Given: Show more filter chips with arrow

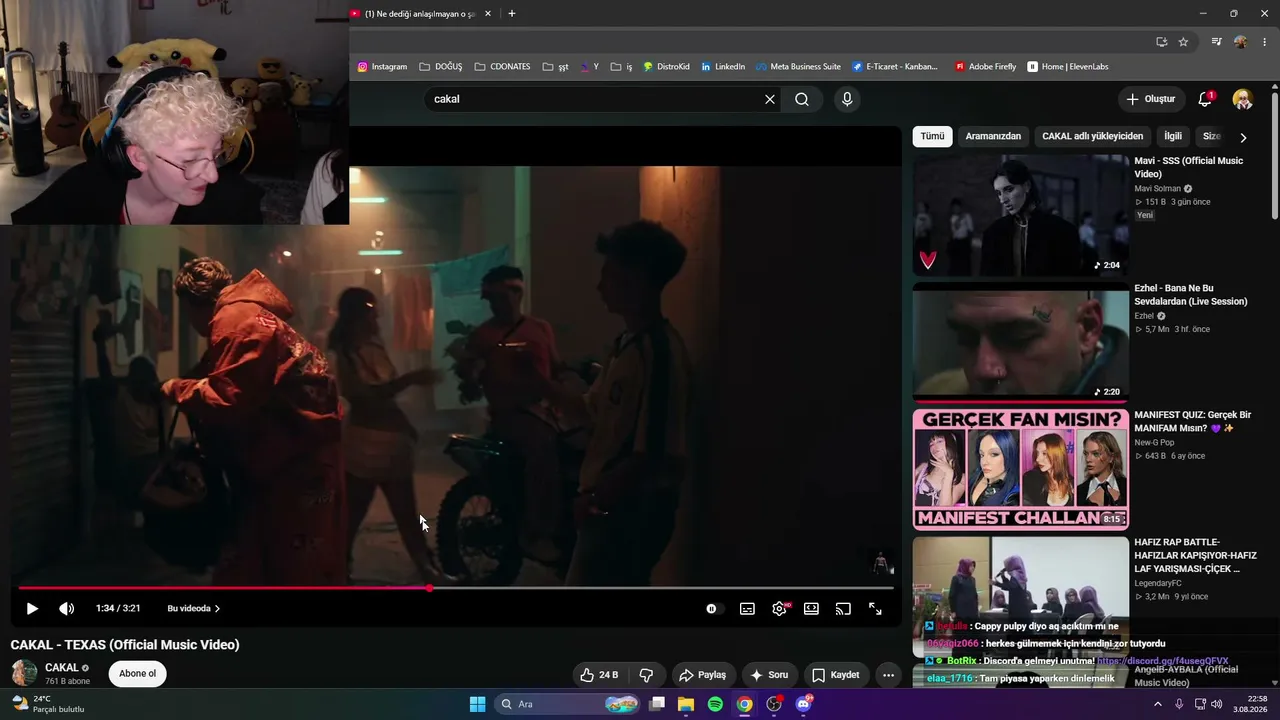Looking at the screenshot, I should point(1243,137).
